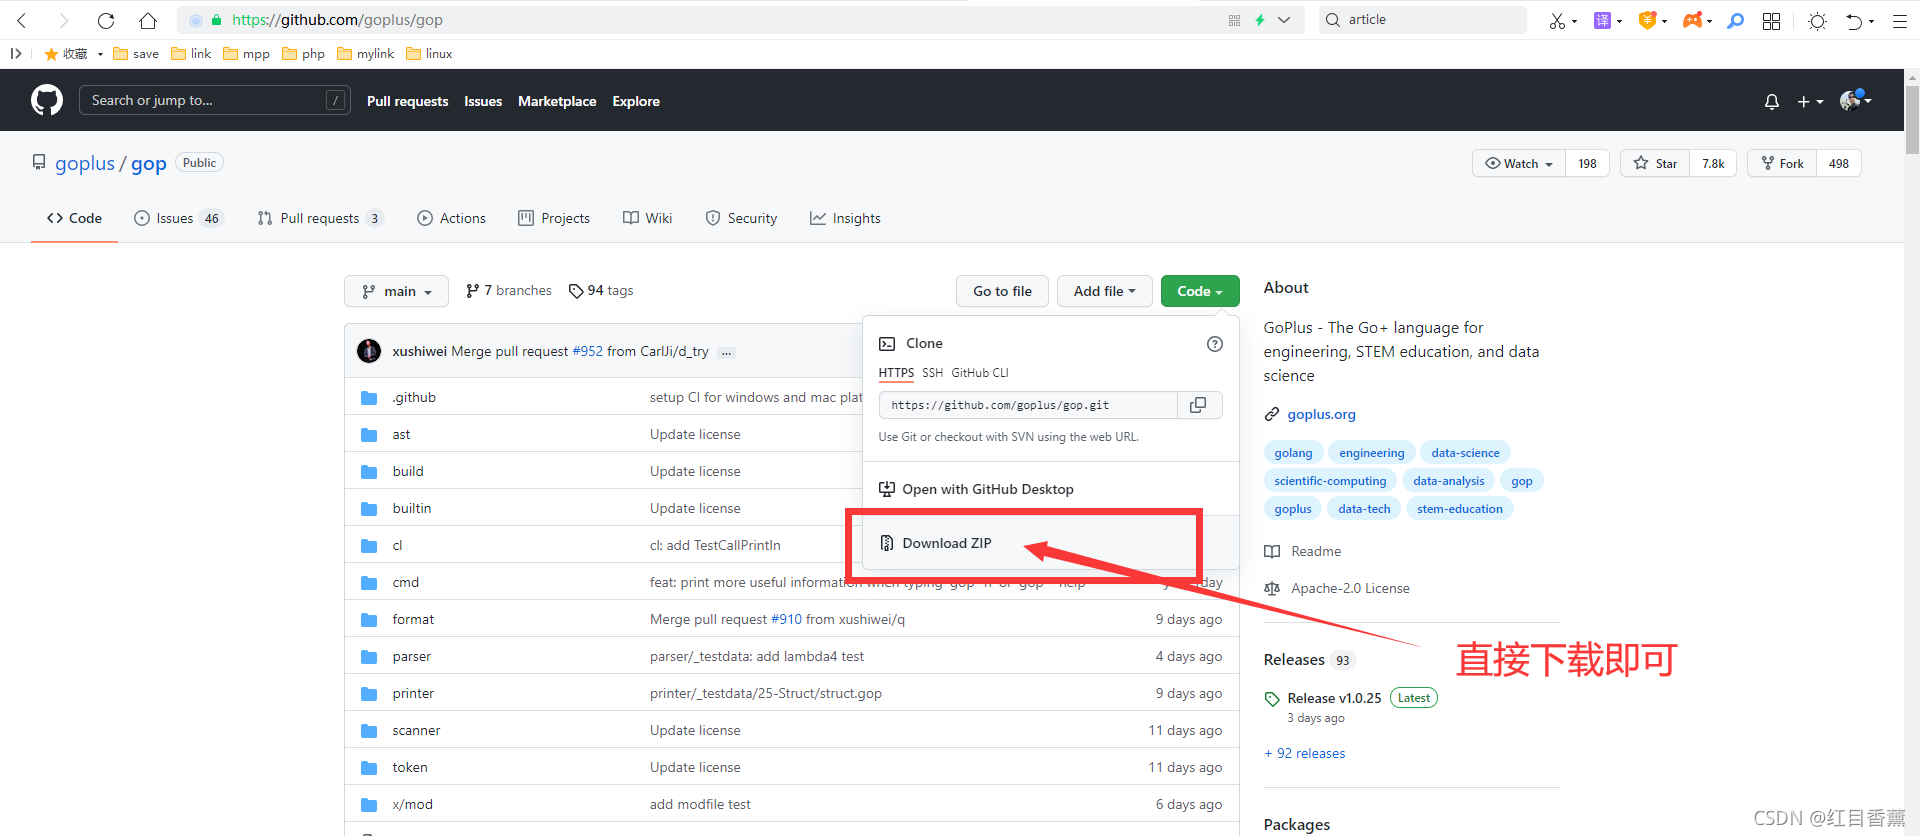Fork the repository
This screenshot has height=836, width=1920.
[1782, 163]
